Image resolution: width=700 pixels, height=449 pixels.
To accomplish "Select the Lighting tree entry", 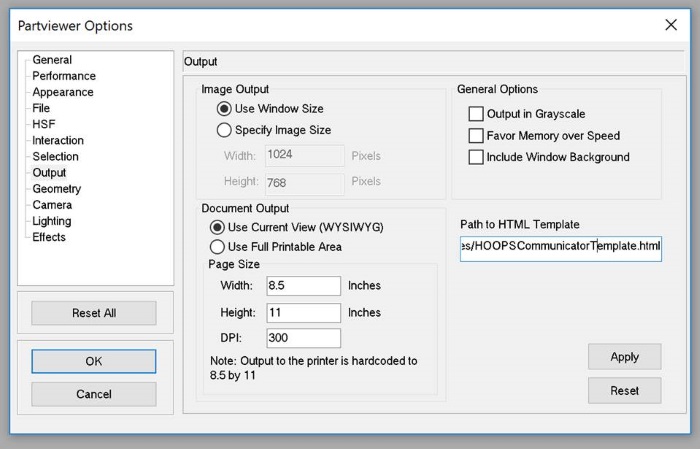I will pyautogui.click(x=52, y=221).
